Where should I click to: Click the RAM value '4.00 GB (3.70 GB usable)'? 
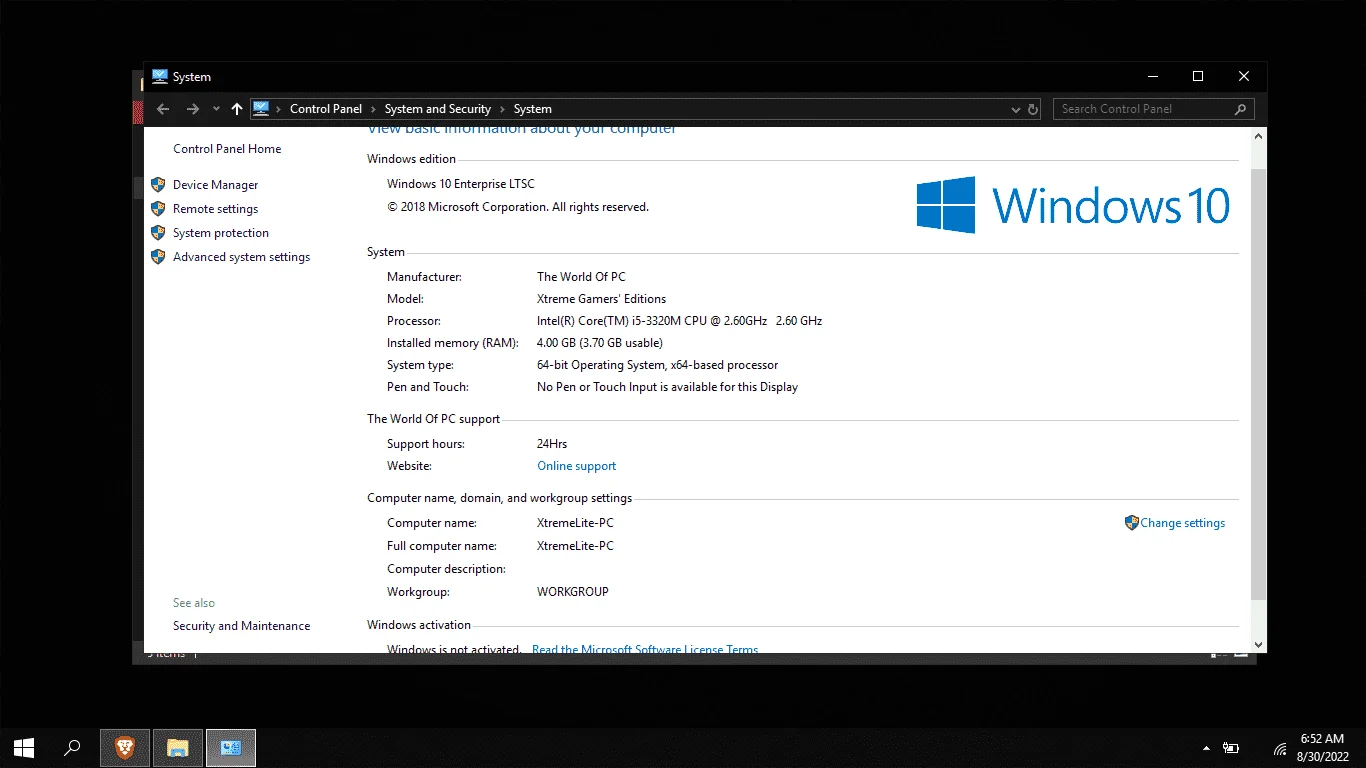(600, 343)
